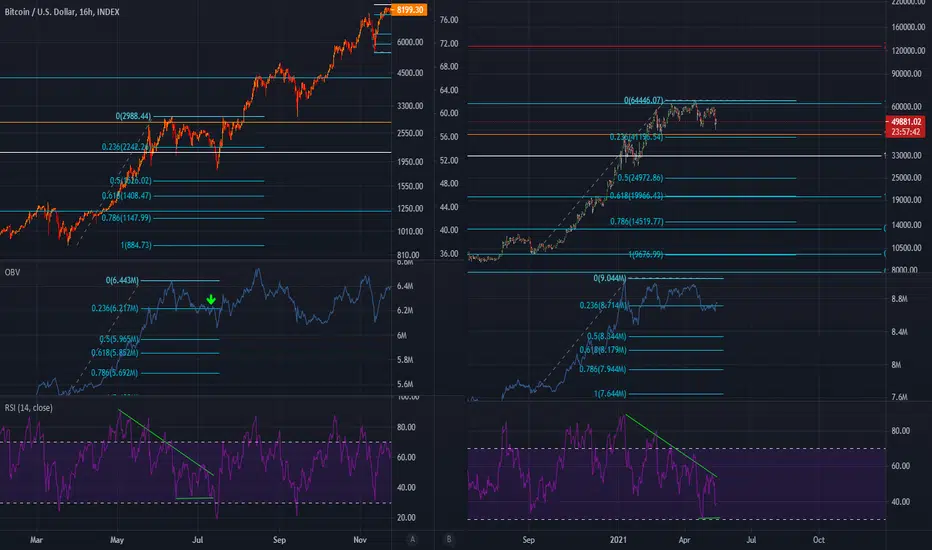Click the Bitcoin / U.S. Dollar chart title
Image resolution: width=932 pixels, height=550 pixels.
(x=62, y=12)
